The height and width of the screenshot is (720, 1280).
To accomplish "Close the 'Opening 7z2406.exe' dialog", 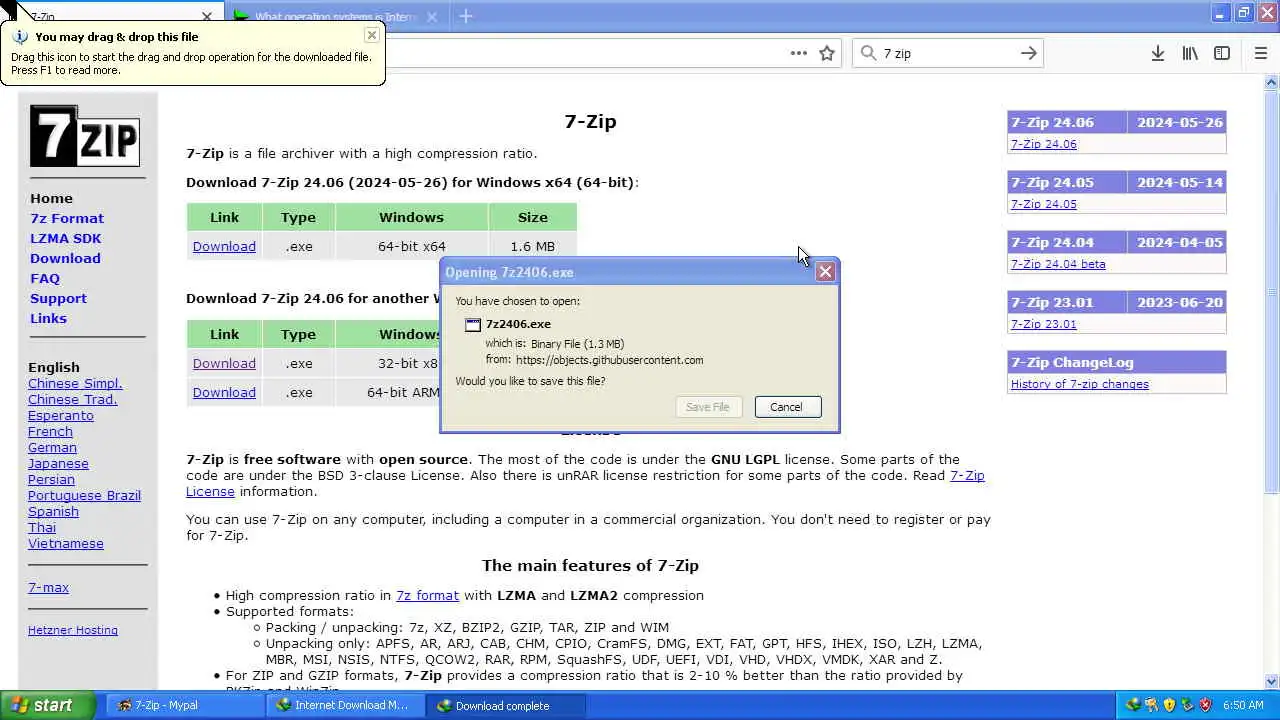I will coord(825,272).
